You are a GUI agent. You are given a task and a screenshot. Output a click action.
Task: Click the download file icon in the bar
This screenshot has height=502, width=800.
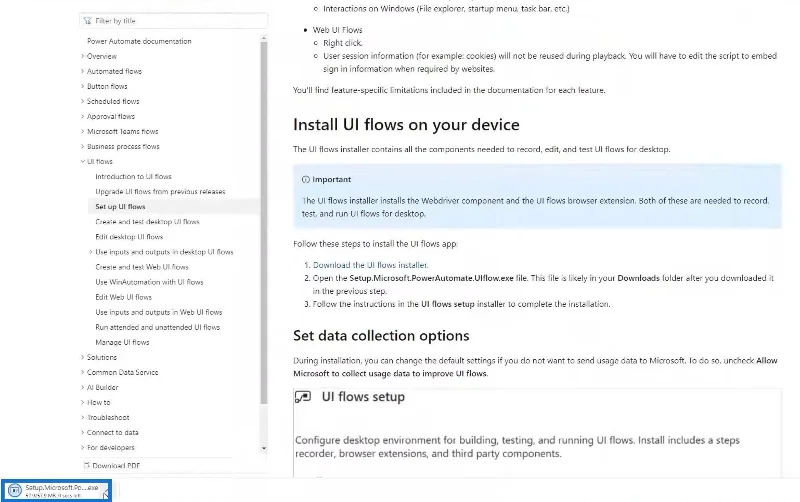[x=14, y=491]
